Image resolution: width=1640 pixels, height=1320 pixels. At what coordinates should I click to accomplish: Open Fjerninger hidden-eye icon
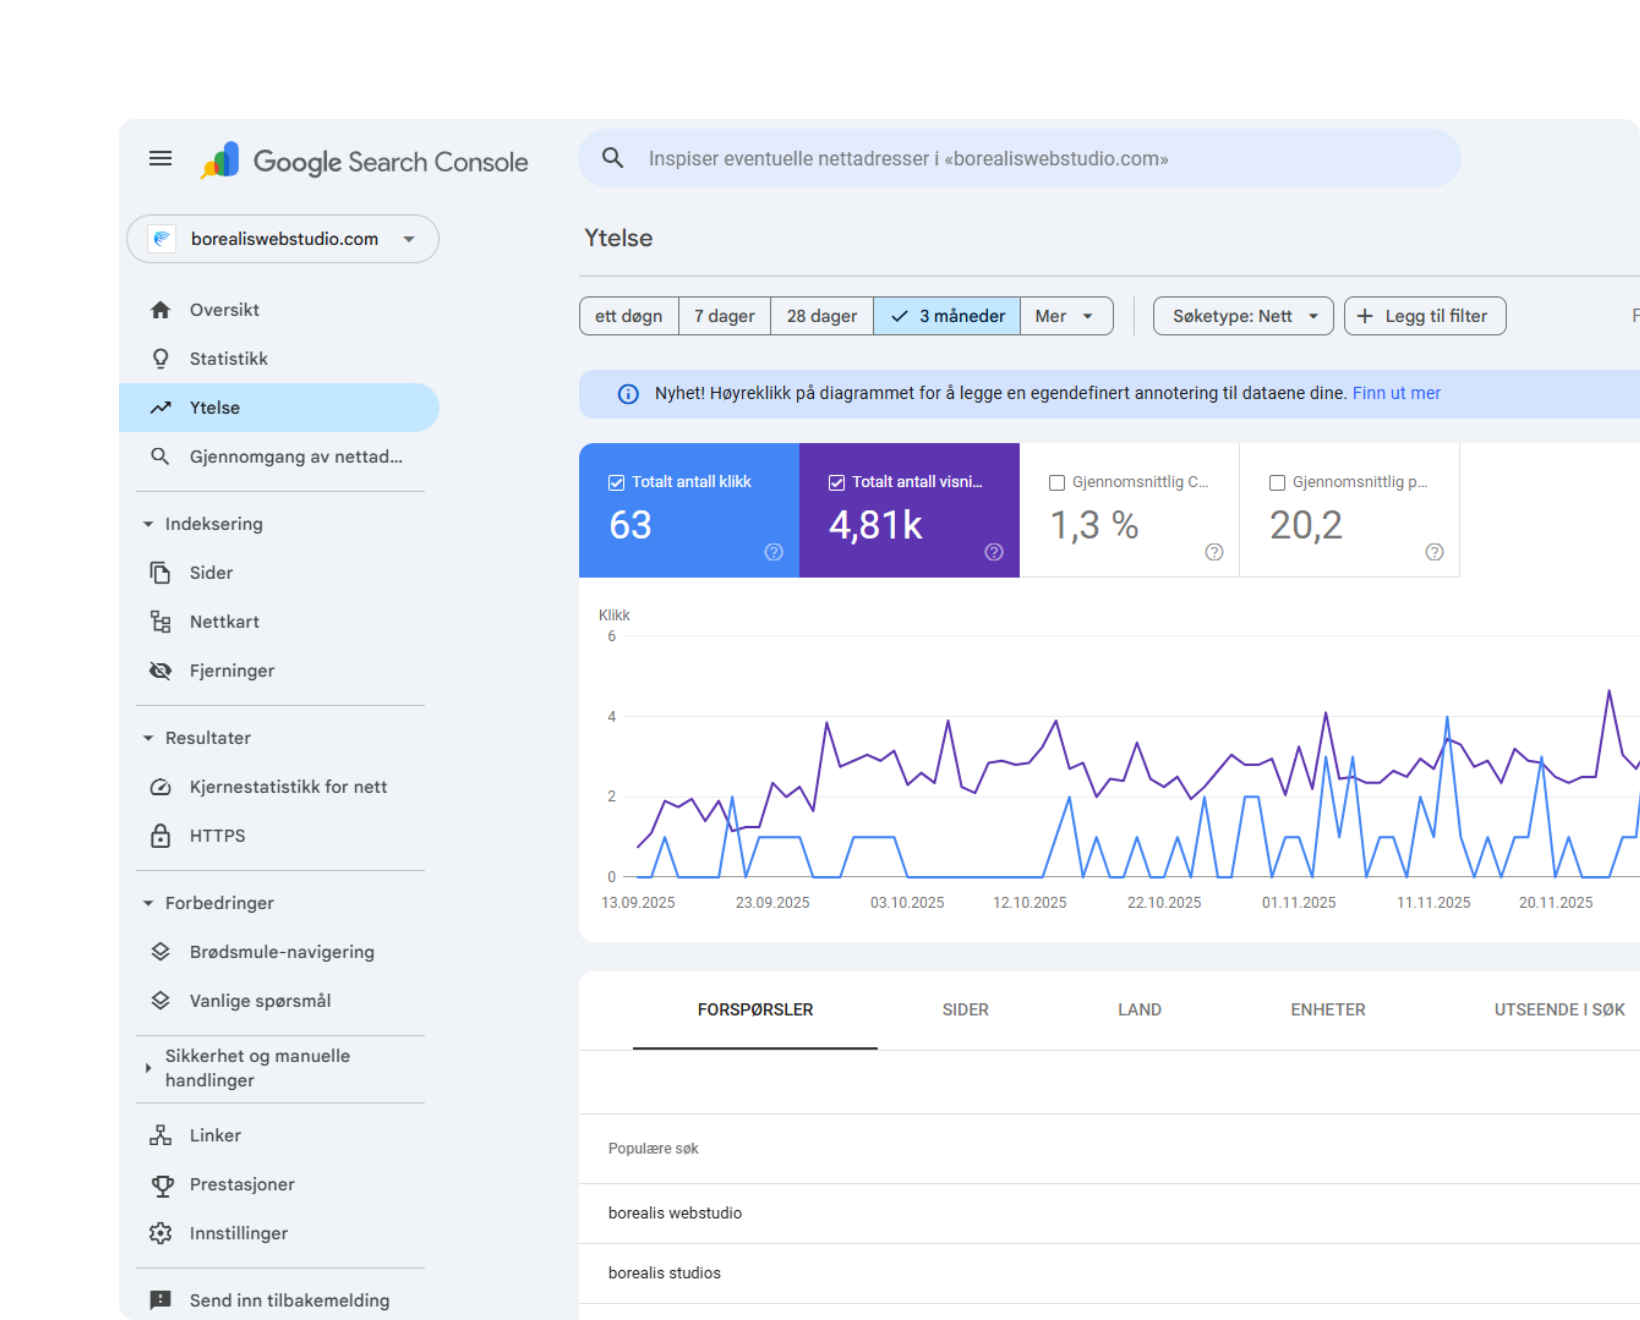160,671
